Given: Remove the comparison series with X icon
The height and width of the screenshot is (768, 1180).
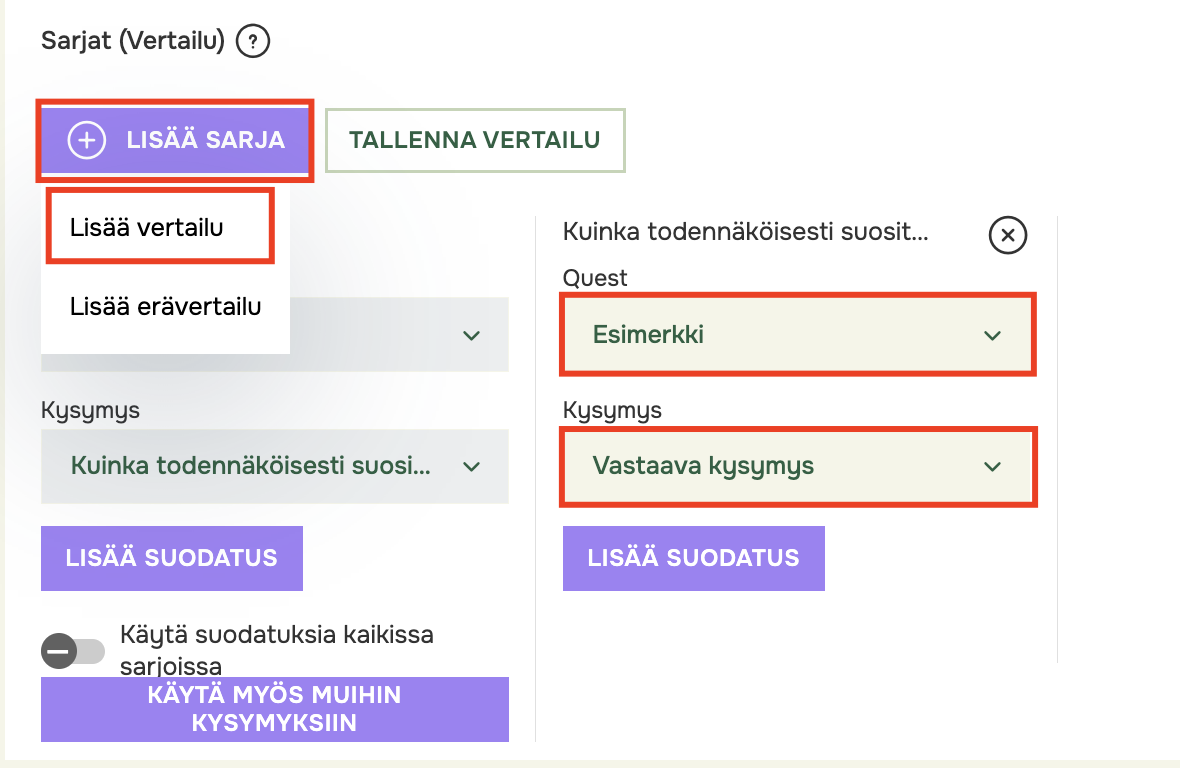Looking at the screenshot, I should 1008,235.
